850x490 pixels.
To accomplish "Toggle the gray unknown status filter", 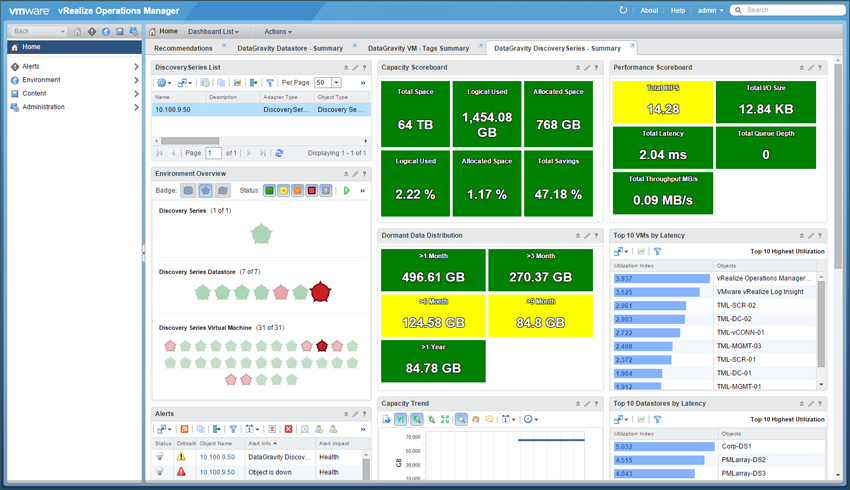I will point(326,190).
